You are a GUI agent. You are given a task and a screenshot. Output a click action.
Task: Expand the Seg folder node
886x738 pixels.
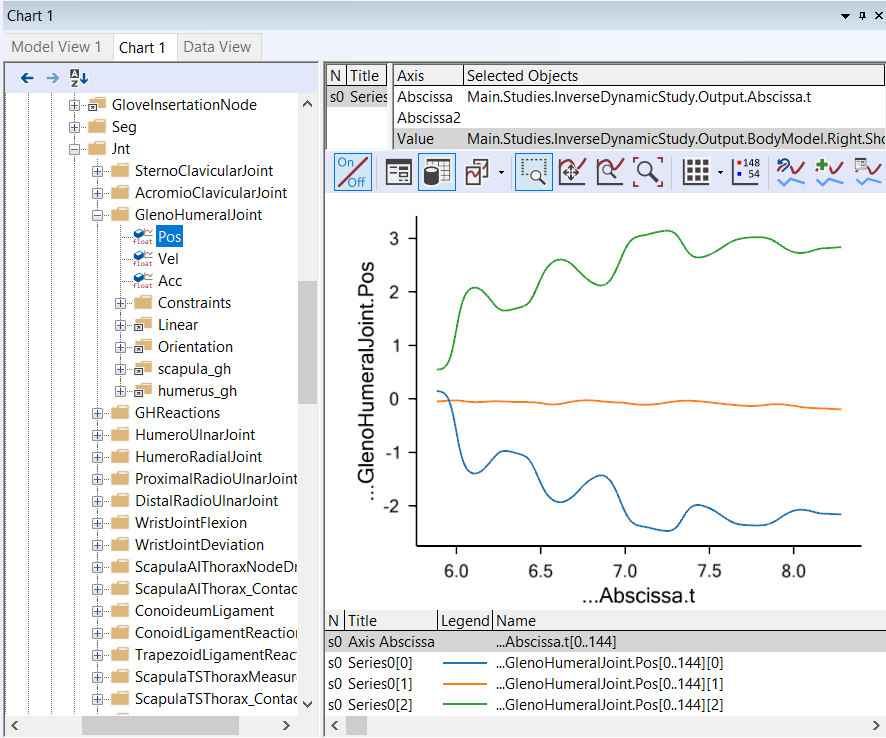[74, 127]
